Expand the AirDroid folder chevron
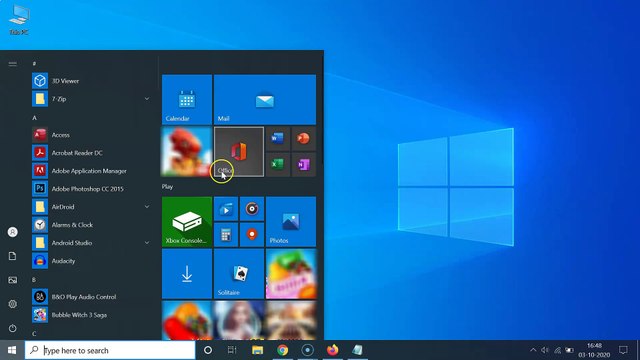This screenshot has width=640, height=360. click(147, 207)
